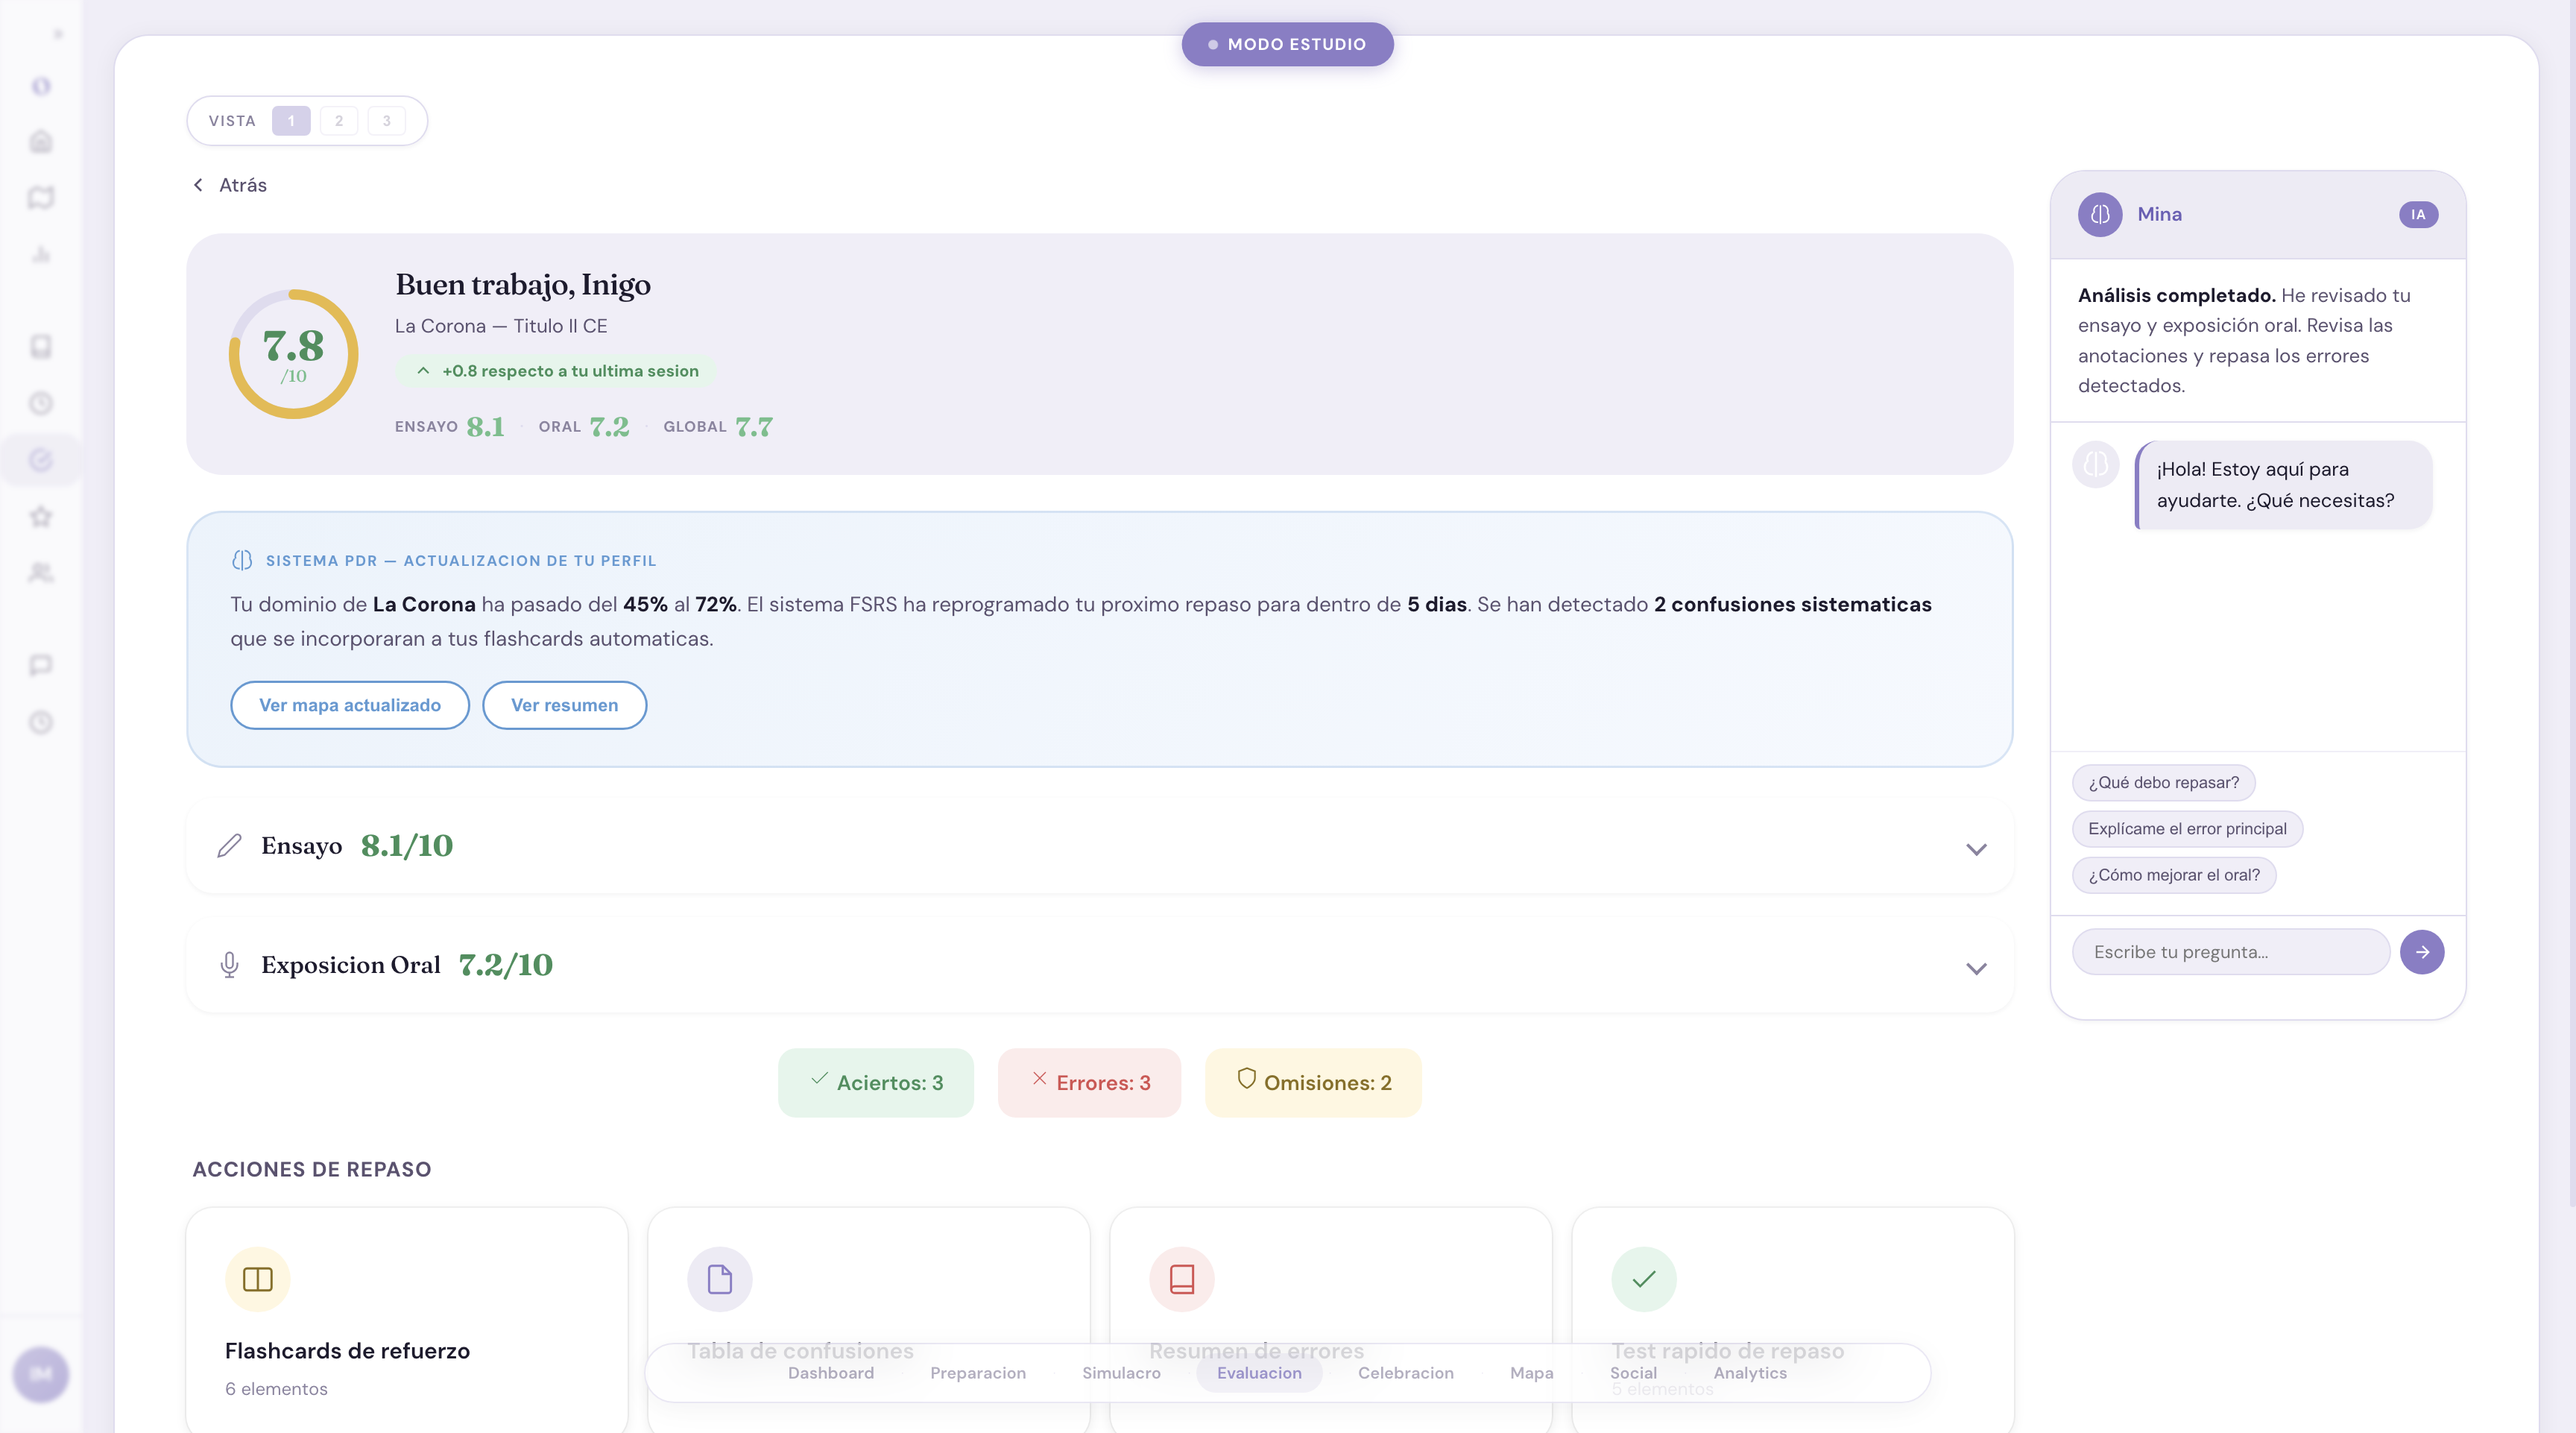Click the La Corona — Titulo II CE subtitle
Image resolution: width=2576 pixels, height=1433 pixels.
click(x=501, y=326)
